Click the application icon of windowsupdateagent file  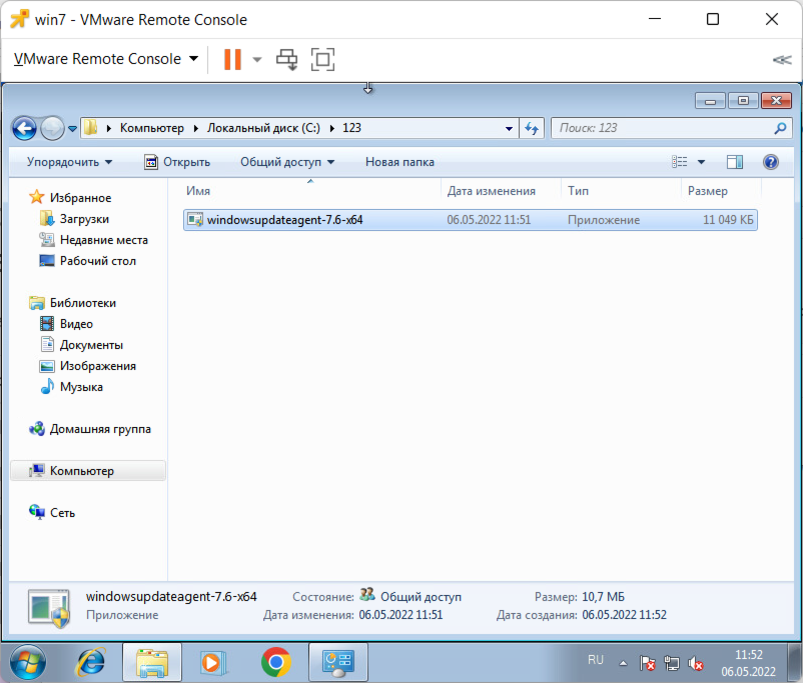pos(195,220)
